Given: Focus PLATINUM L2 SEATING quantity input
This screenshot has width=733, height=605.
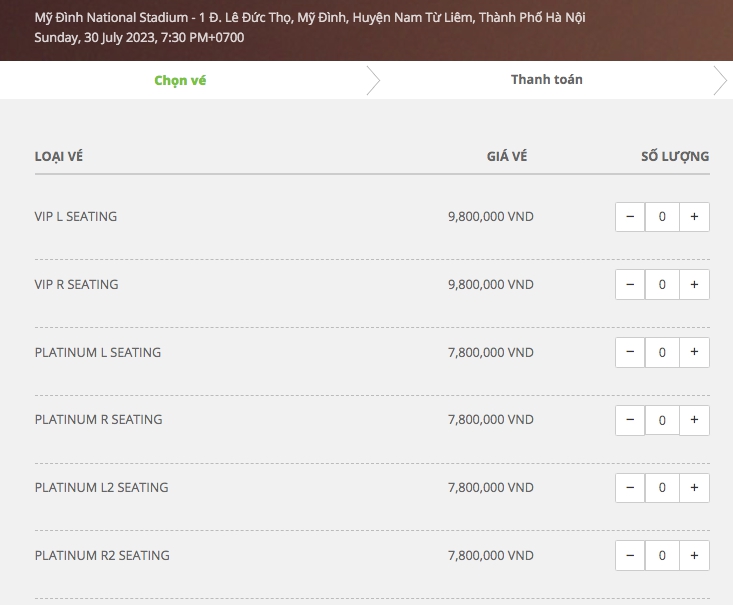Looking at the screenshot, I should point(662,488).
